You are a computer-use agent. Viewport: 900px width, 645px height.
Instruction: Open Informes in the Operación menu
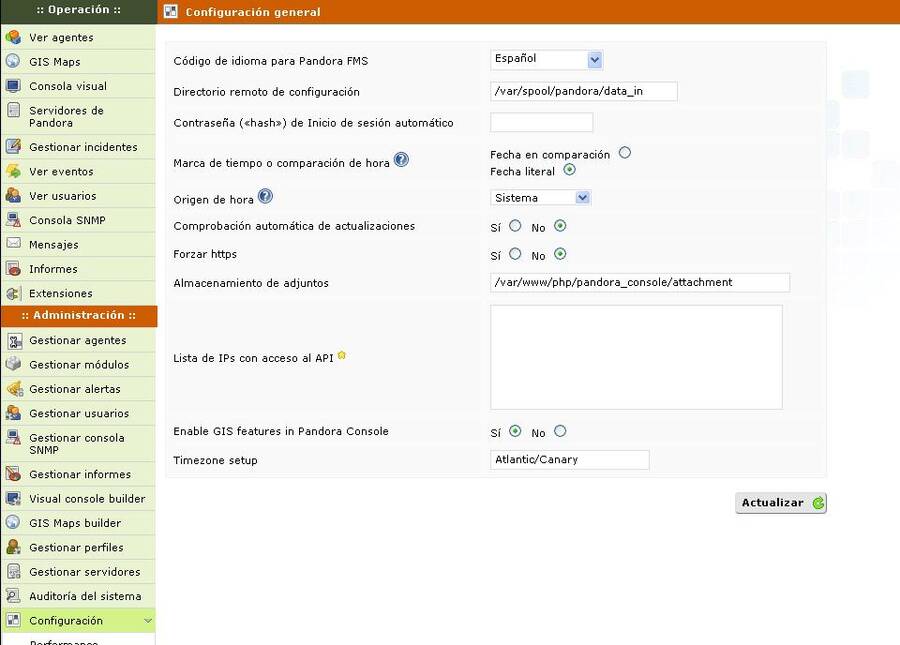pos(53,269)
